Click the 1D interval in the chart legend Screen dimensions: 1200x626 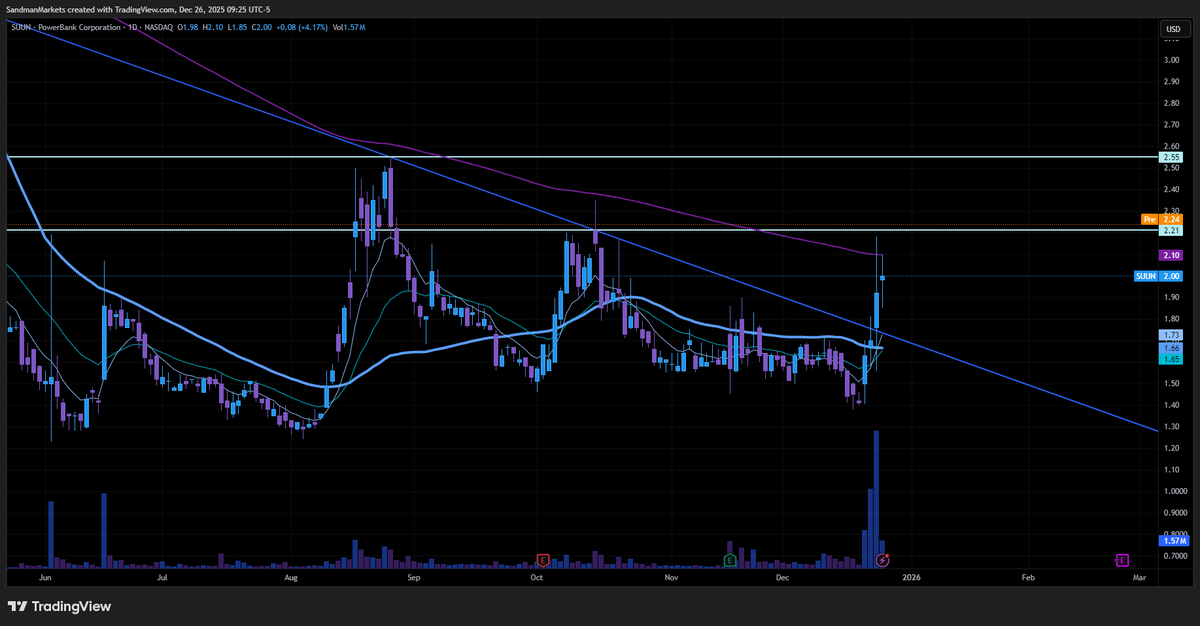point(134,26)
